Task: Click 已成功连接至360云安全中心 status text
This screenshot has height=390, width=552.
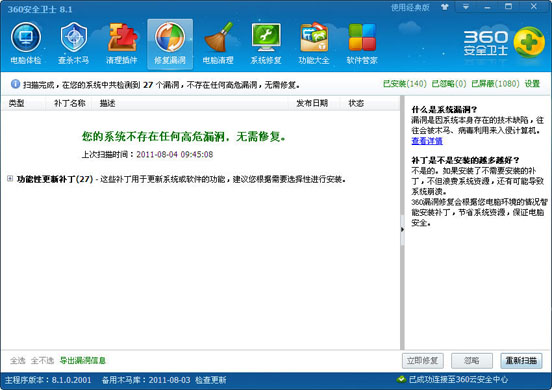Action: [x=458, y=380]
